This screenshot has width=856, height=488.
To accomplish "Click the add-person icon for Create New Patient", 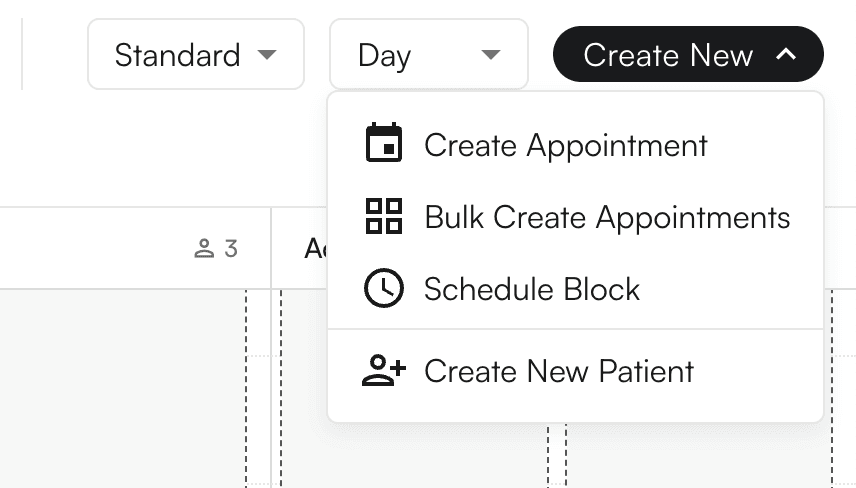I will 384,371.
